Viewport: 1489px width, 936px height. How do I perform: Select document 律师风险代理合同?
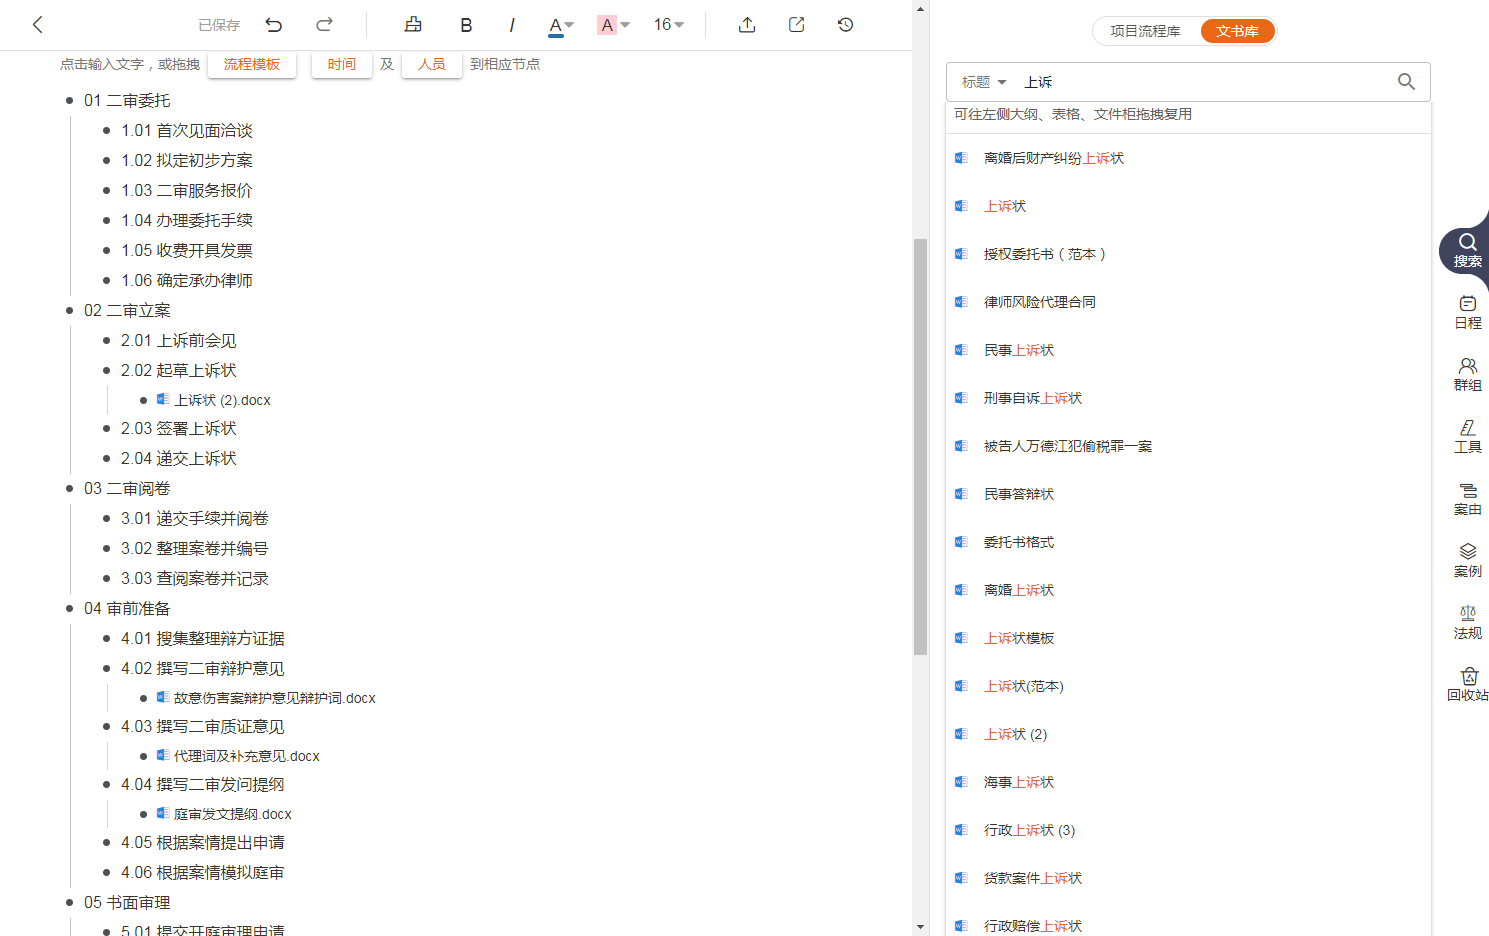[x=1040, y=302]
